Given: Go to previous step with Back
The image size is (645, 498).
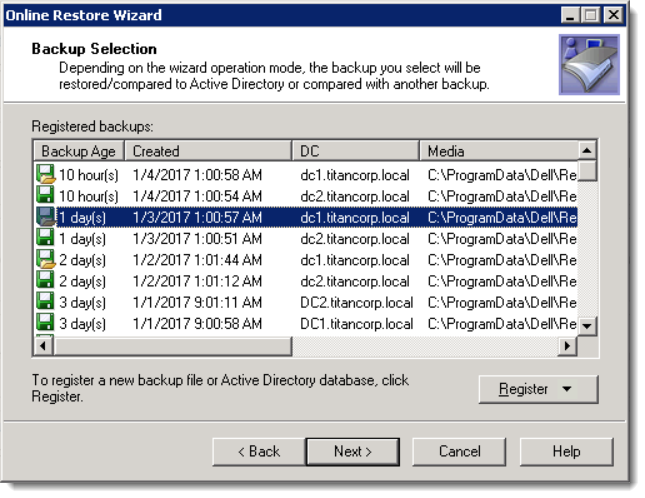Looking at the screenshot, I should pos(258,451).
